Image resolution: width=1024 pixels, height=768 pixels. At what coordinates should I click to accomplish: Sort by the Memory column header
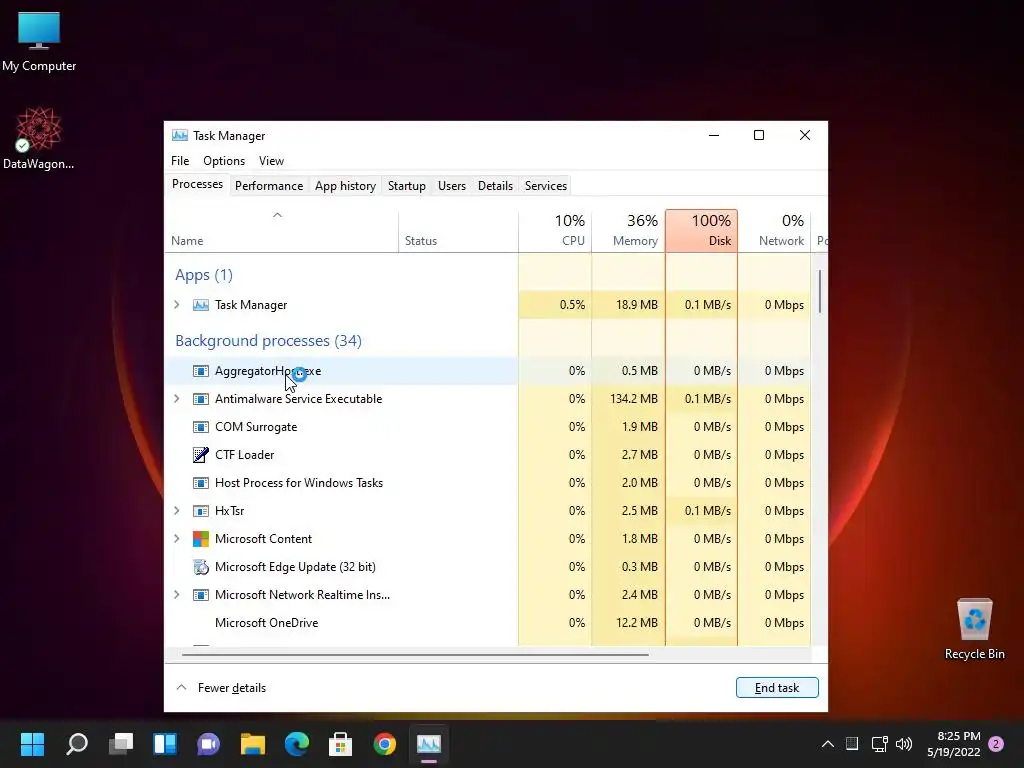coord(628,231)
